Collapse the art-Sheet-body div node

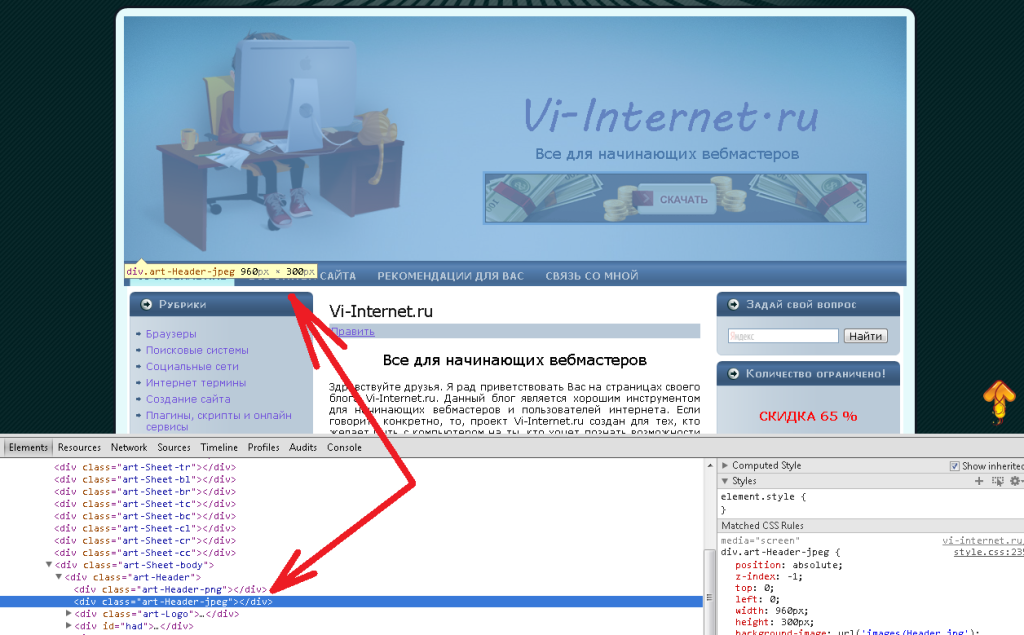tap(49, 565)
